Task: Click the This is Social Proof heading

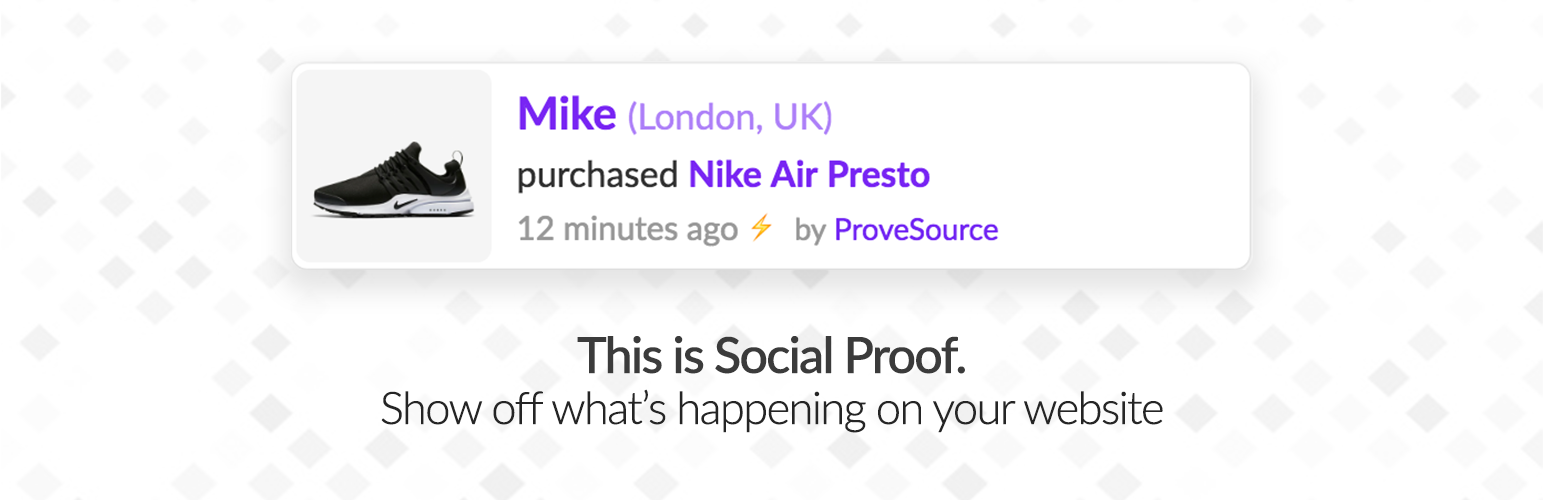Action: 771,355
